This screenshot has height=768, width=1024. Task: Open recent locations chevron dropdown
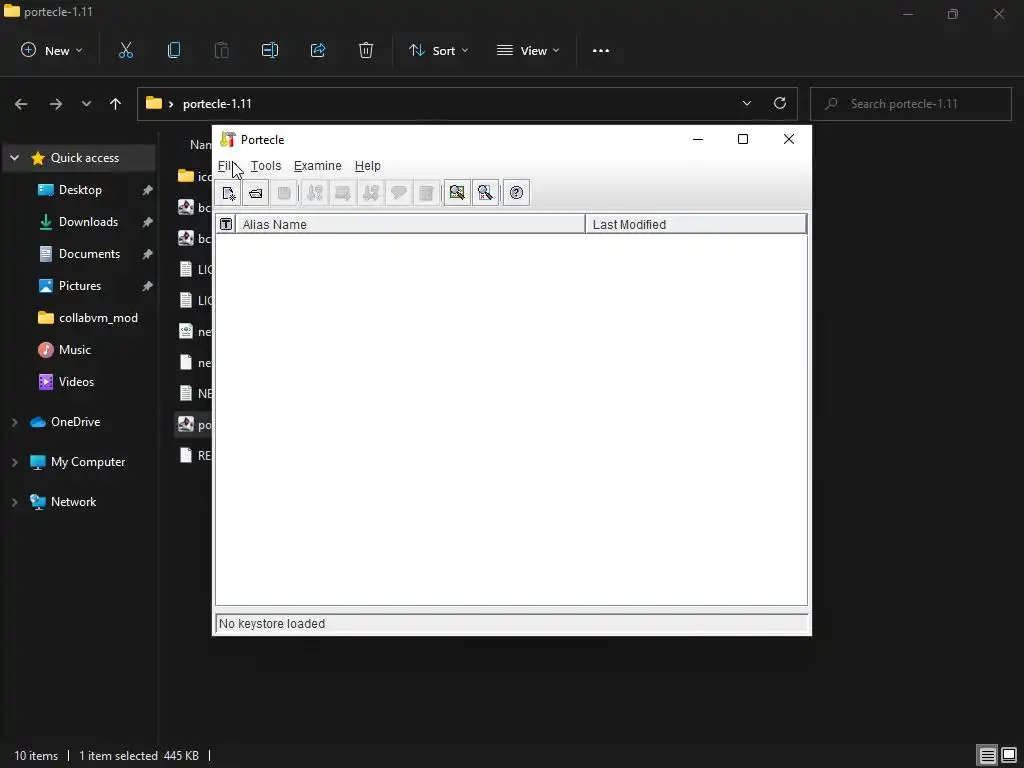[x=86, y=104]
